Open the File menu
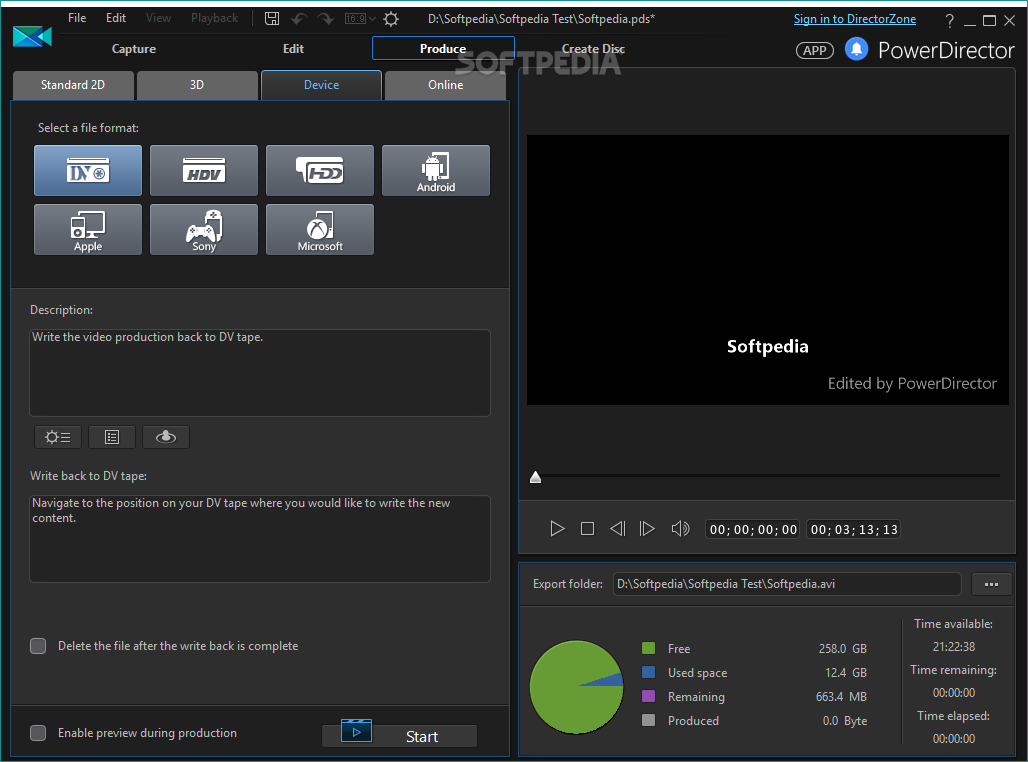Screen dimensions: 1028x762 (77, 18)
